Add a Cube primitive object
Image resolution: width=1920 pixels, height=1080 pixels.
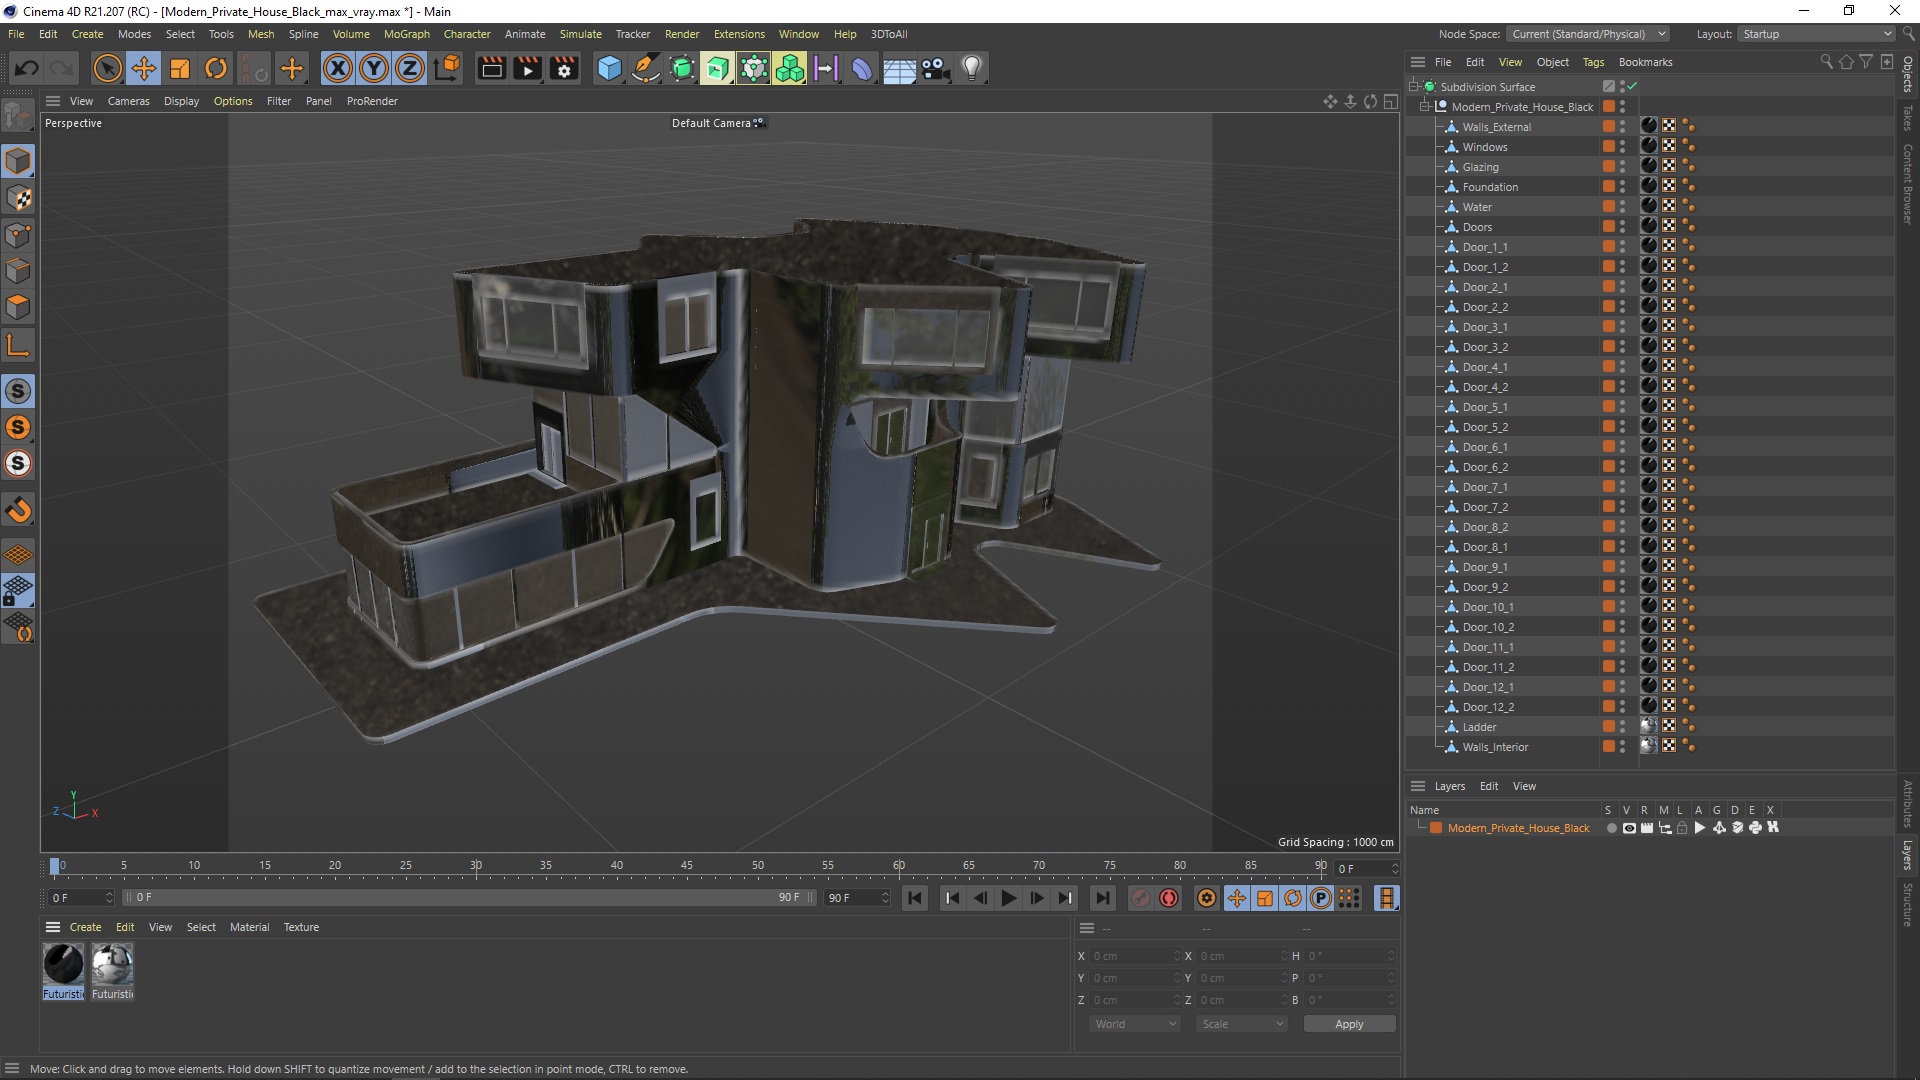point(609,68)
